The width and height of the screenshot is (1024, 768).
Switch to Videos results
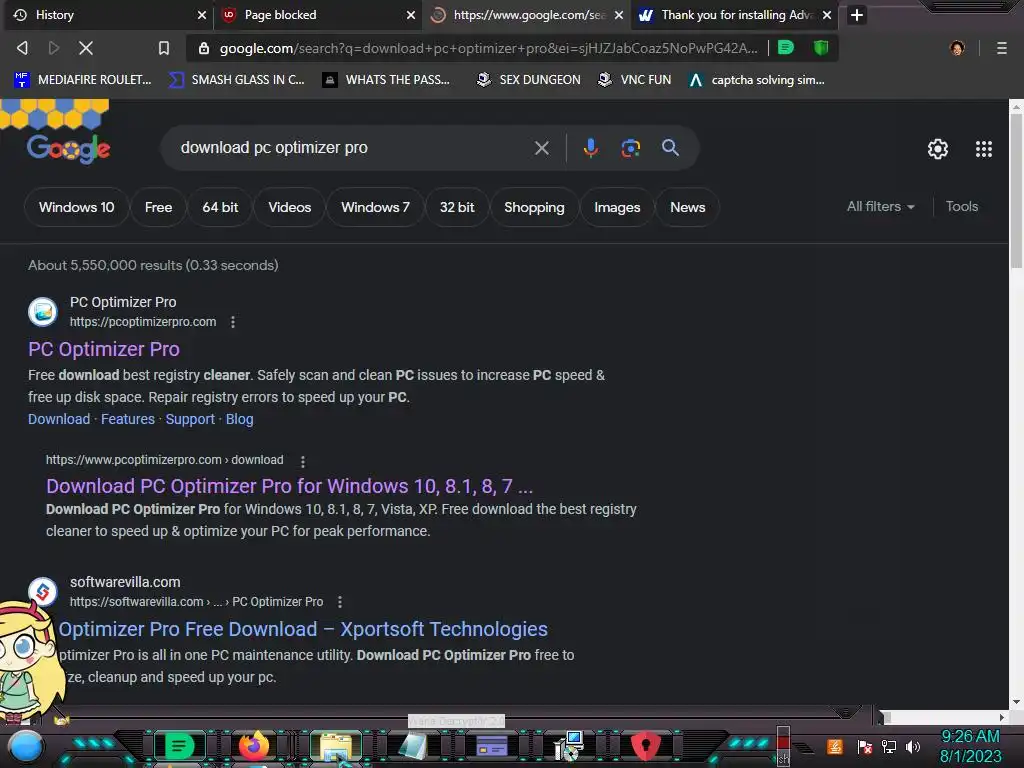[x=289, y=207]
